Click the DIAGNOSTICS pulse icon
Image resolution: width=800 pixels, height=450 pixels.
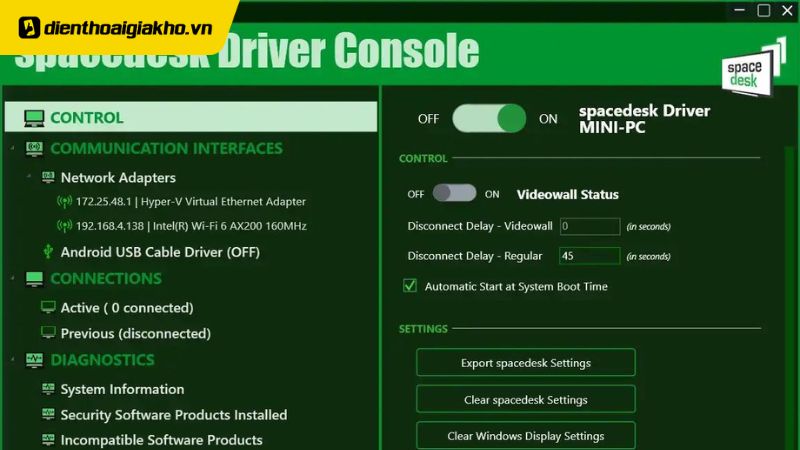click(34, 360)
